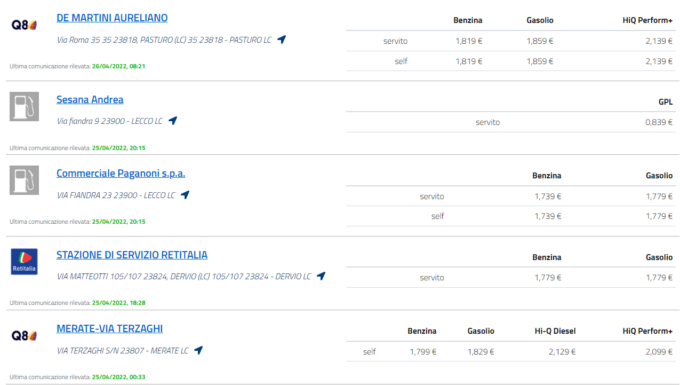The image size is (680, 385).
Task: Click the Hi-Q Diesel price 2,129 €
Action: click(x=562, y=352)
